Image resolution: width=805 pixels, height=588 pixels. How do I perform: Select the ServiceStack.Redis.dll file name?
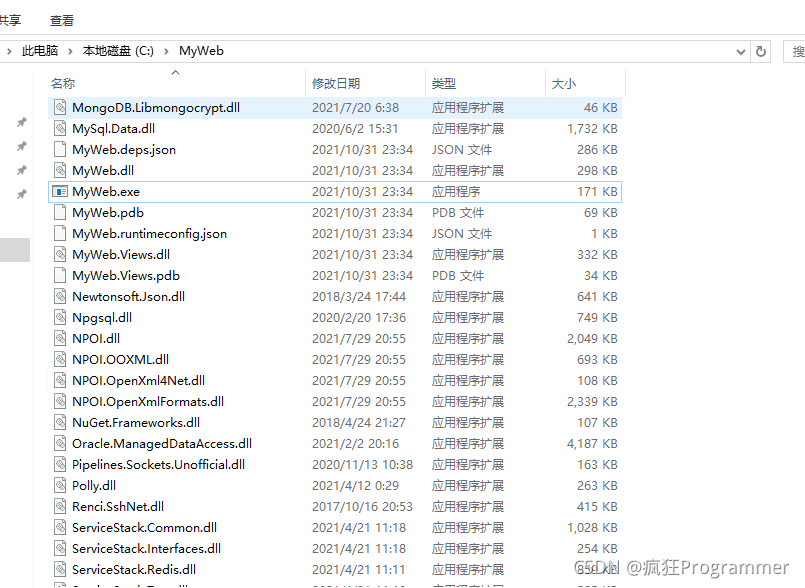click(133, 569)
